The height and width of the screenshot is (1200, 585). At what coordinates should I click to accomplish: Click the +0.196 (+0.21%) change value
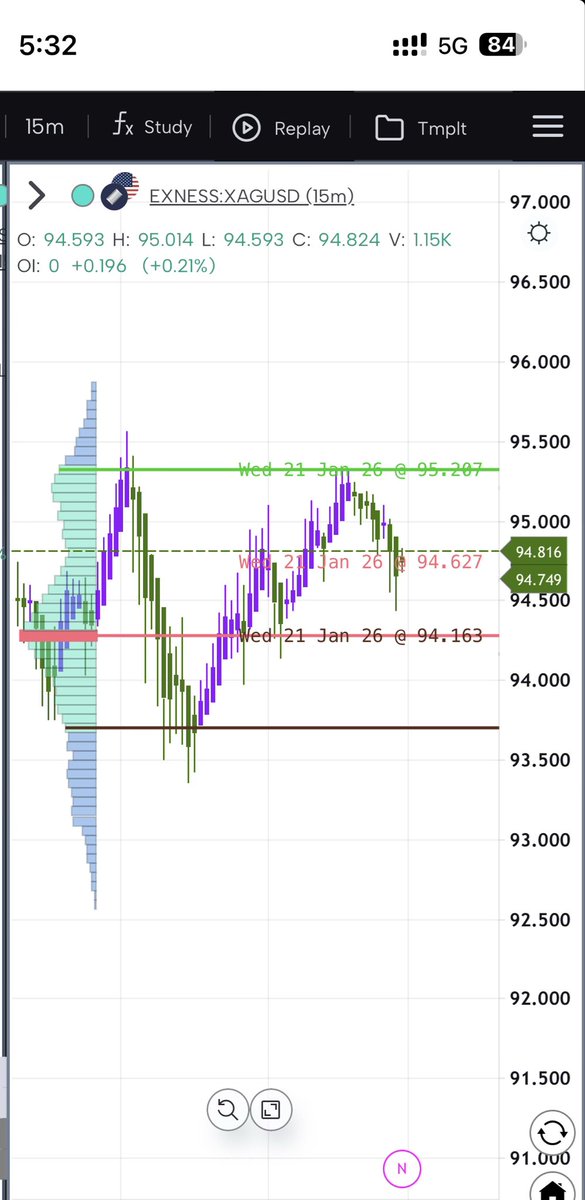pos(143,265)
